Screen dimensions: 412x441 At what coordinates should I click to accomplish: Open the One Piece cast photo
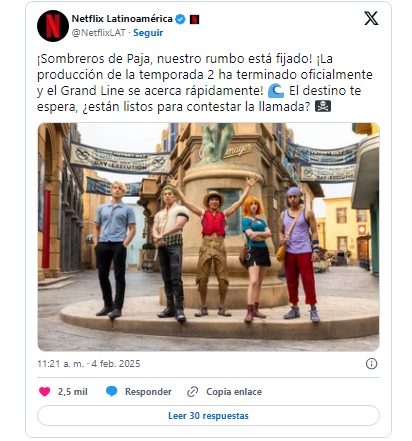(x=208, y=237)
